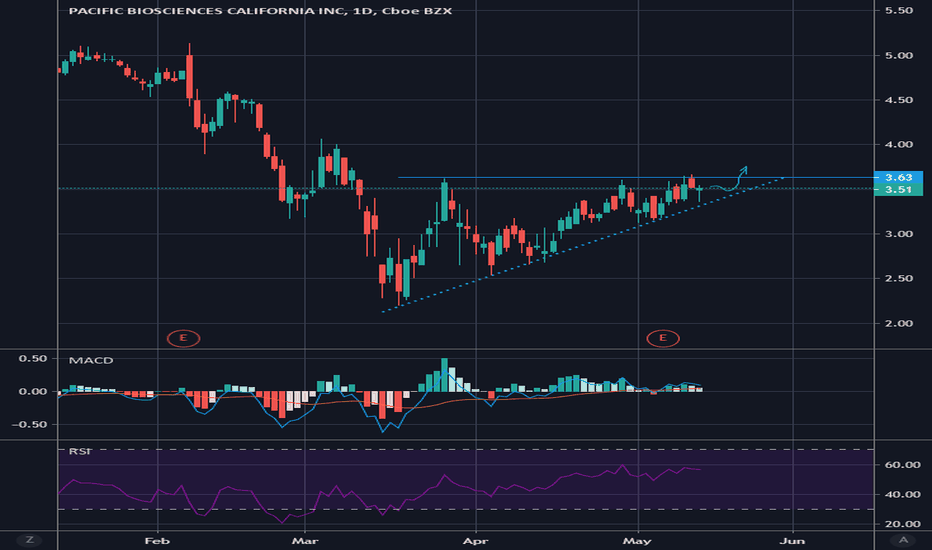Select the RSI indicator label
932x550 pixels.
click(80, 451)
